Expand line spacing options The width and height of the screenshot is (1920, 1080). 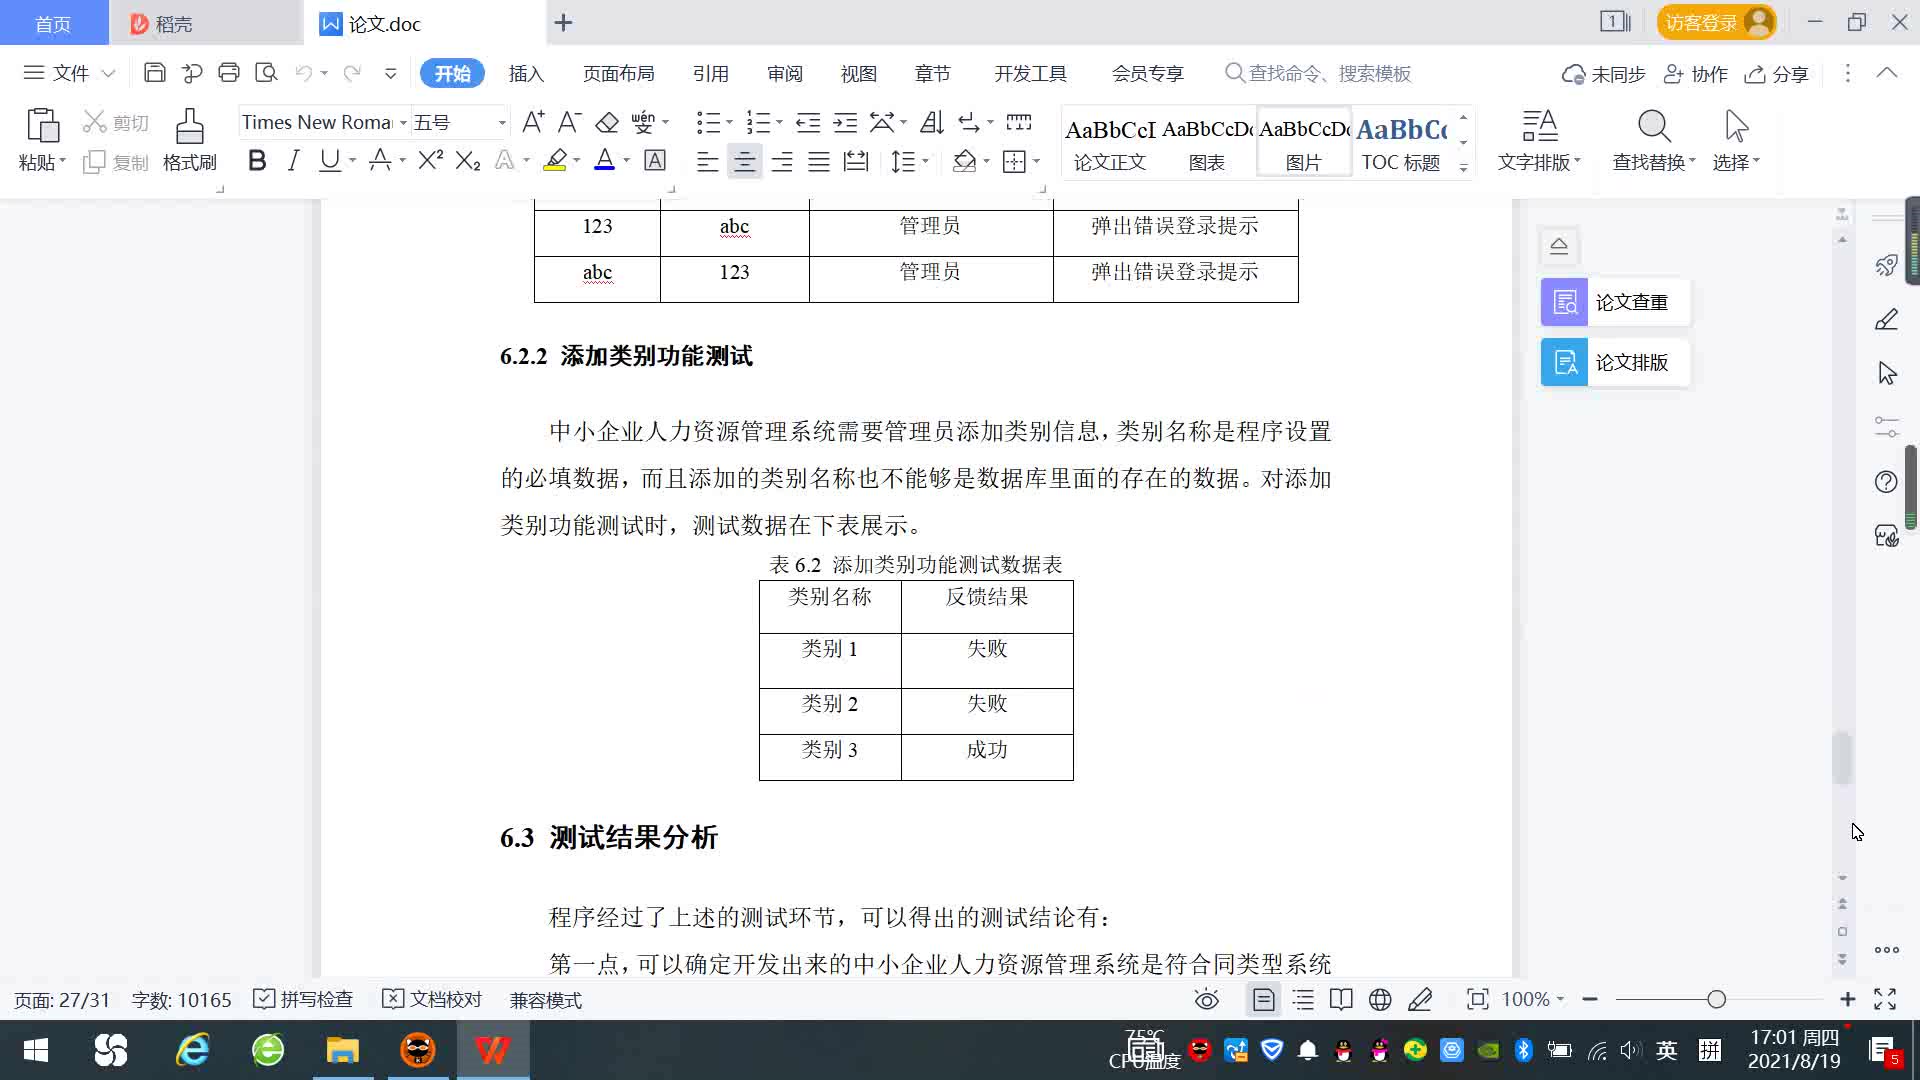coord(925,161)
